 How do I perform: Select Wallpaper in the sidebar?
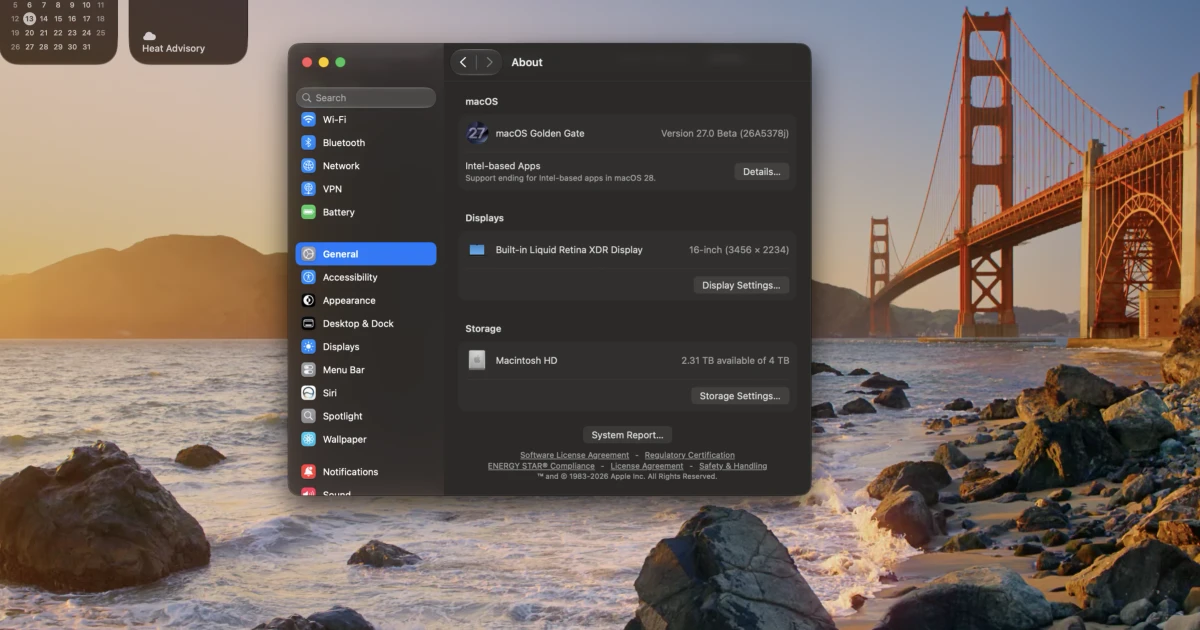(366, 439)
